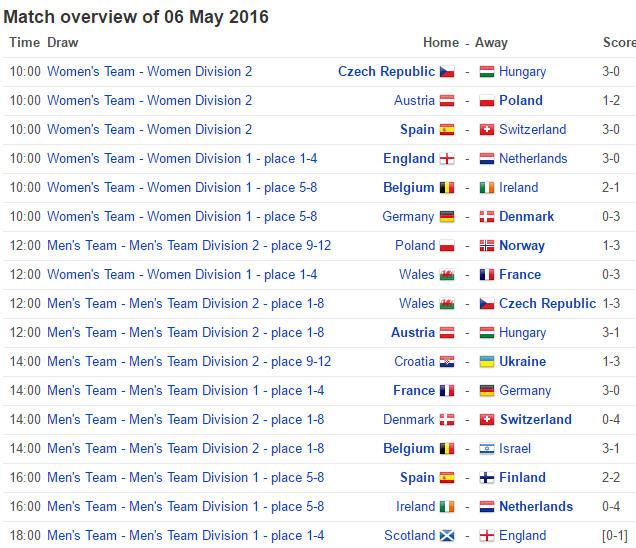Sort by the Time column header
The width and height of the screenshot is (636, 548).
(x=24, y=43)
